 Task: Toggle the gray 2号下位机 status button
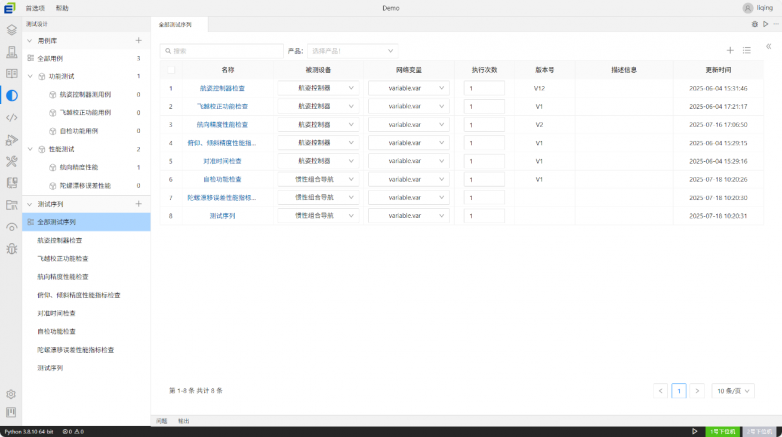760,432
